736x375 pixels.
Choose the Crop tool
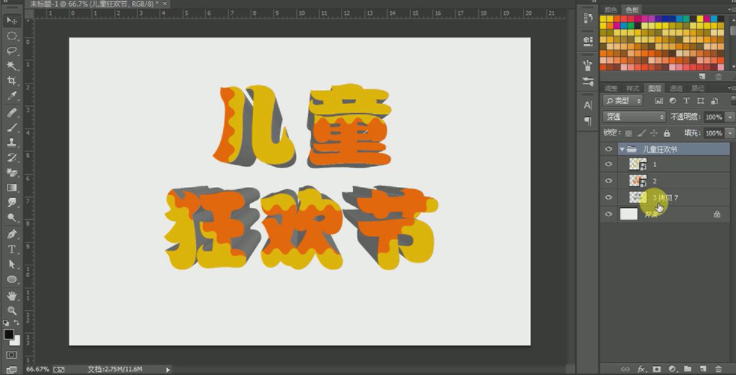(12, 81)
